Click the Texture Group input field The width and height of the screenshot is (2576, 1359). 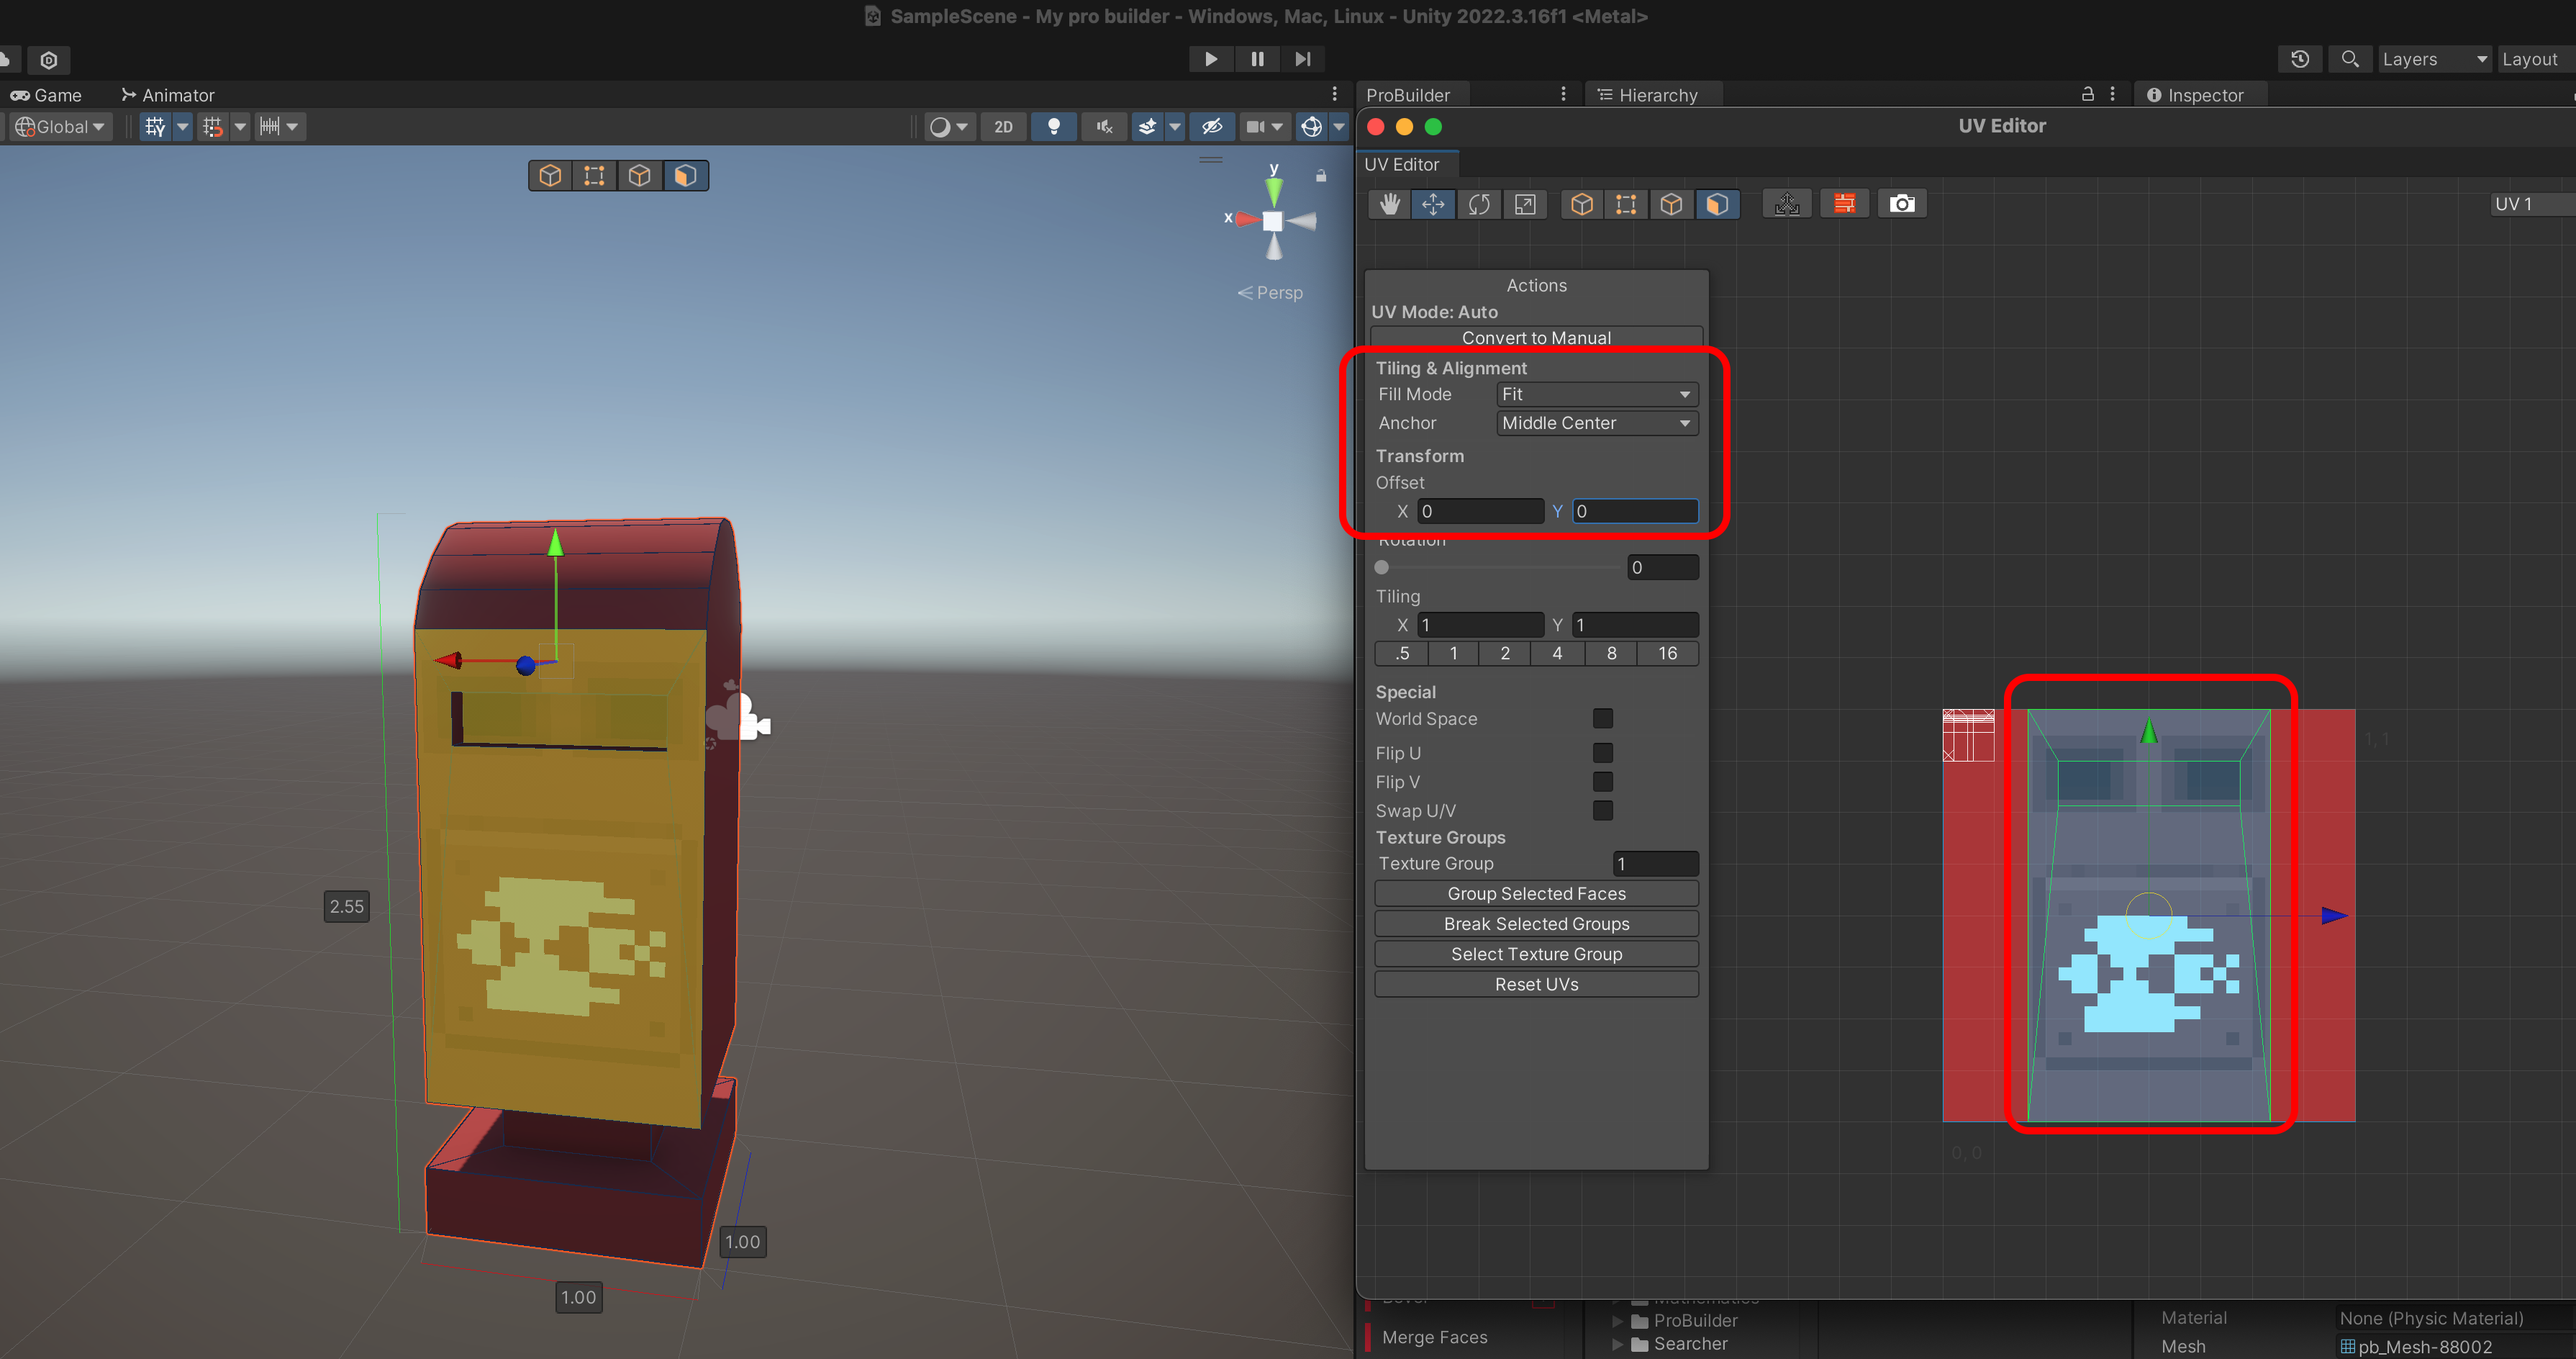1655,863
